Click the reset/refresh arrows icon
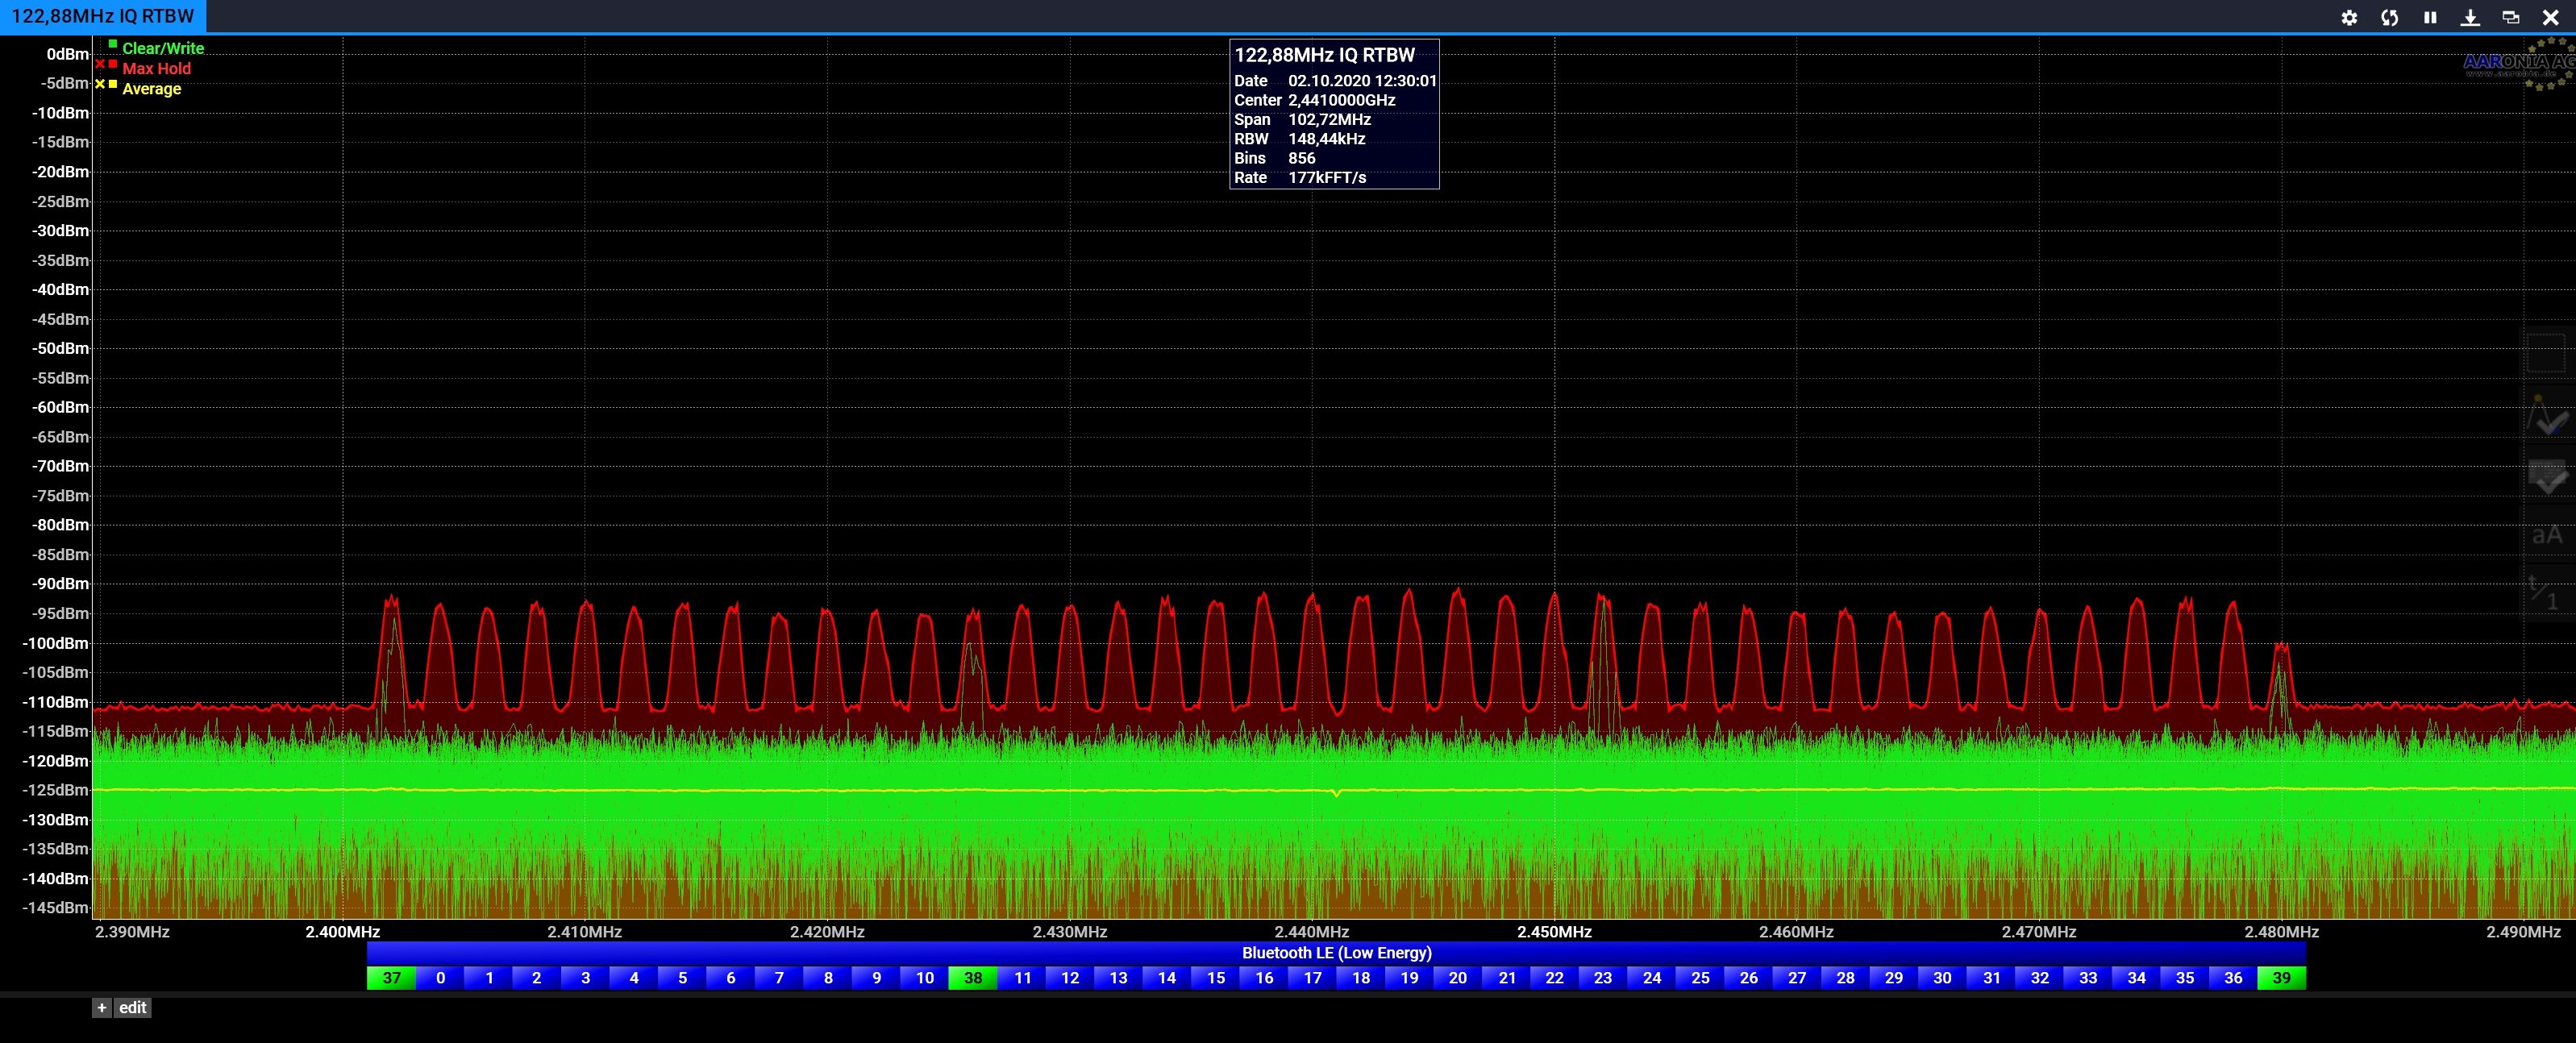This screenshot has height=1043, width=2576. (2389, 17)
